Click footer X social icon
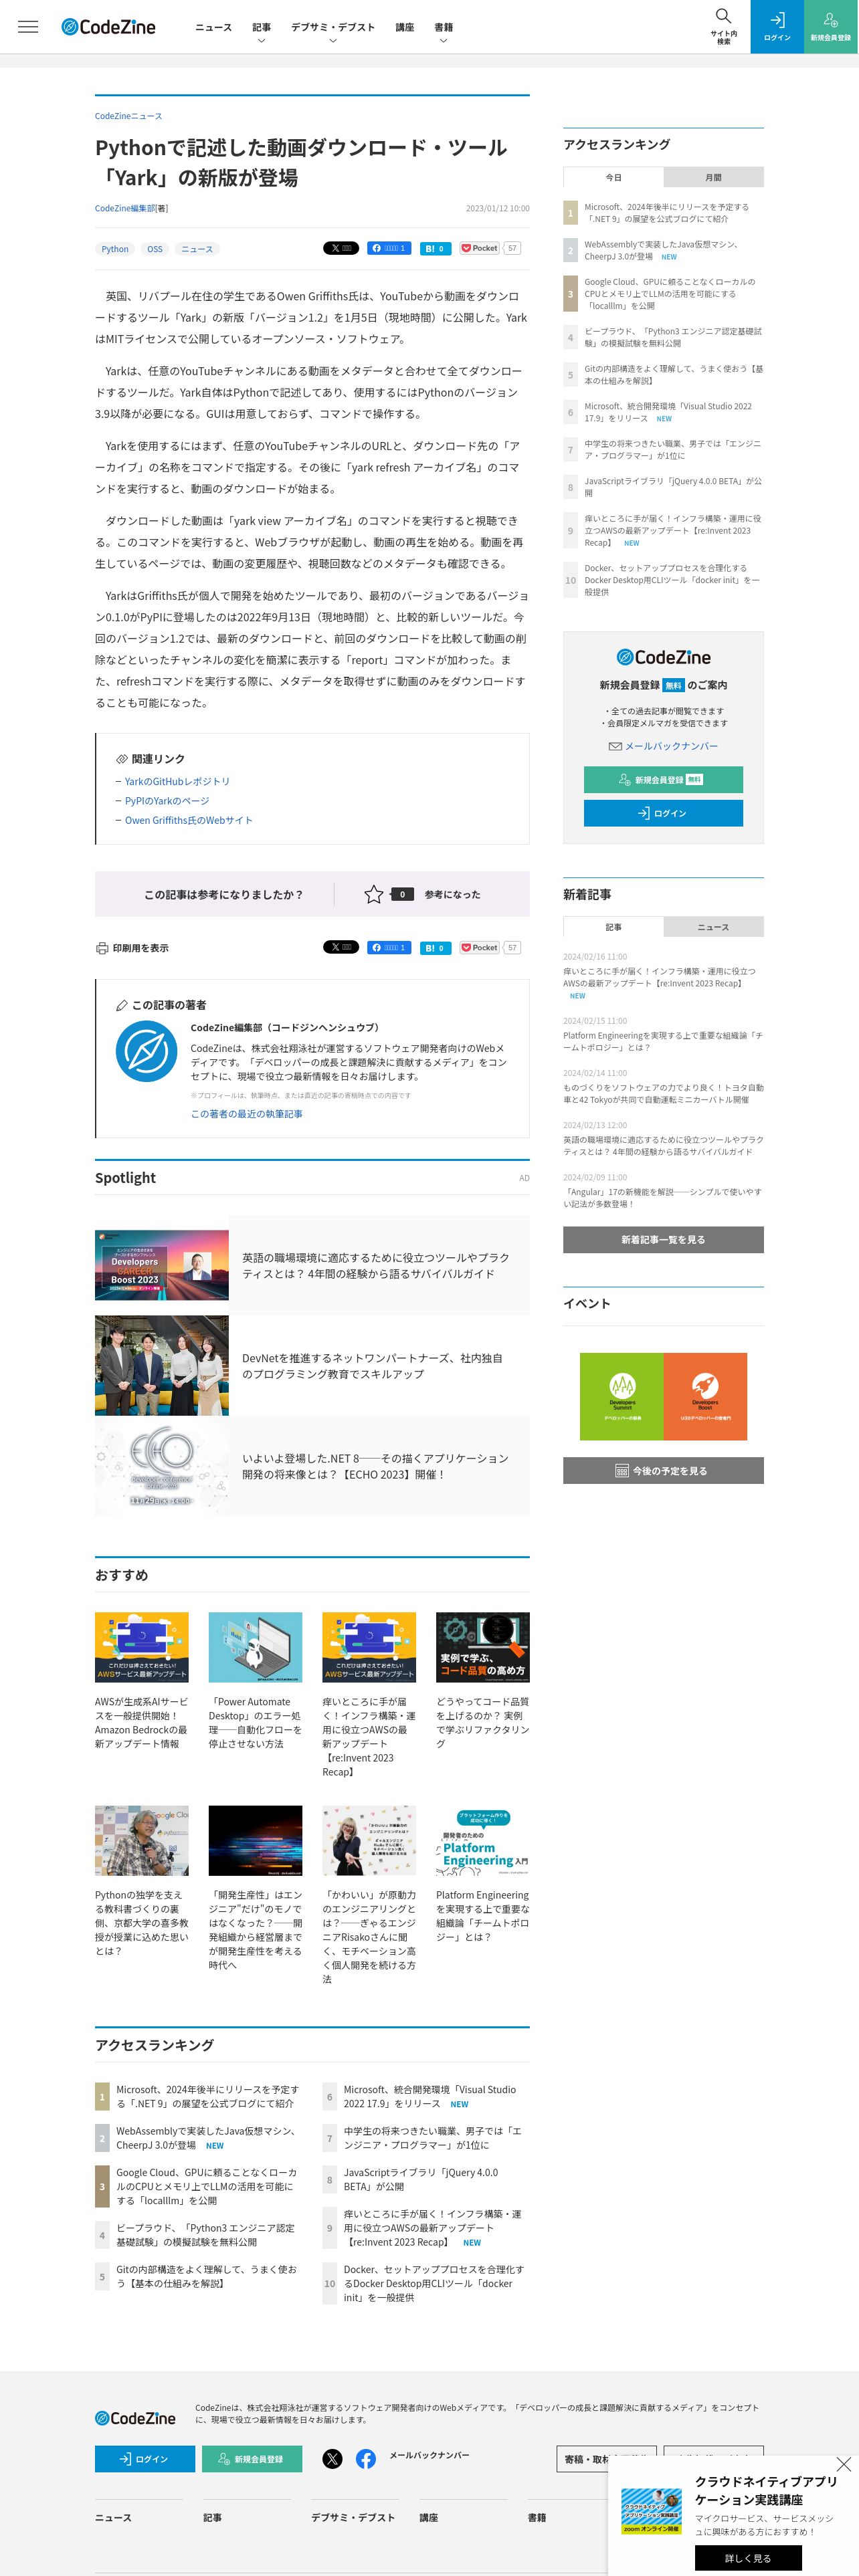 (x=332, y=2459)
